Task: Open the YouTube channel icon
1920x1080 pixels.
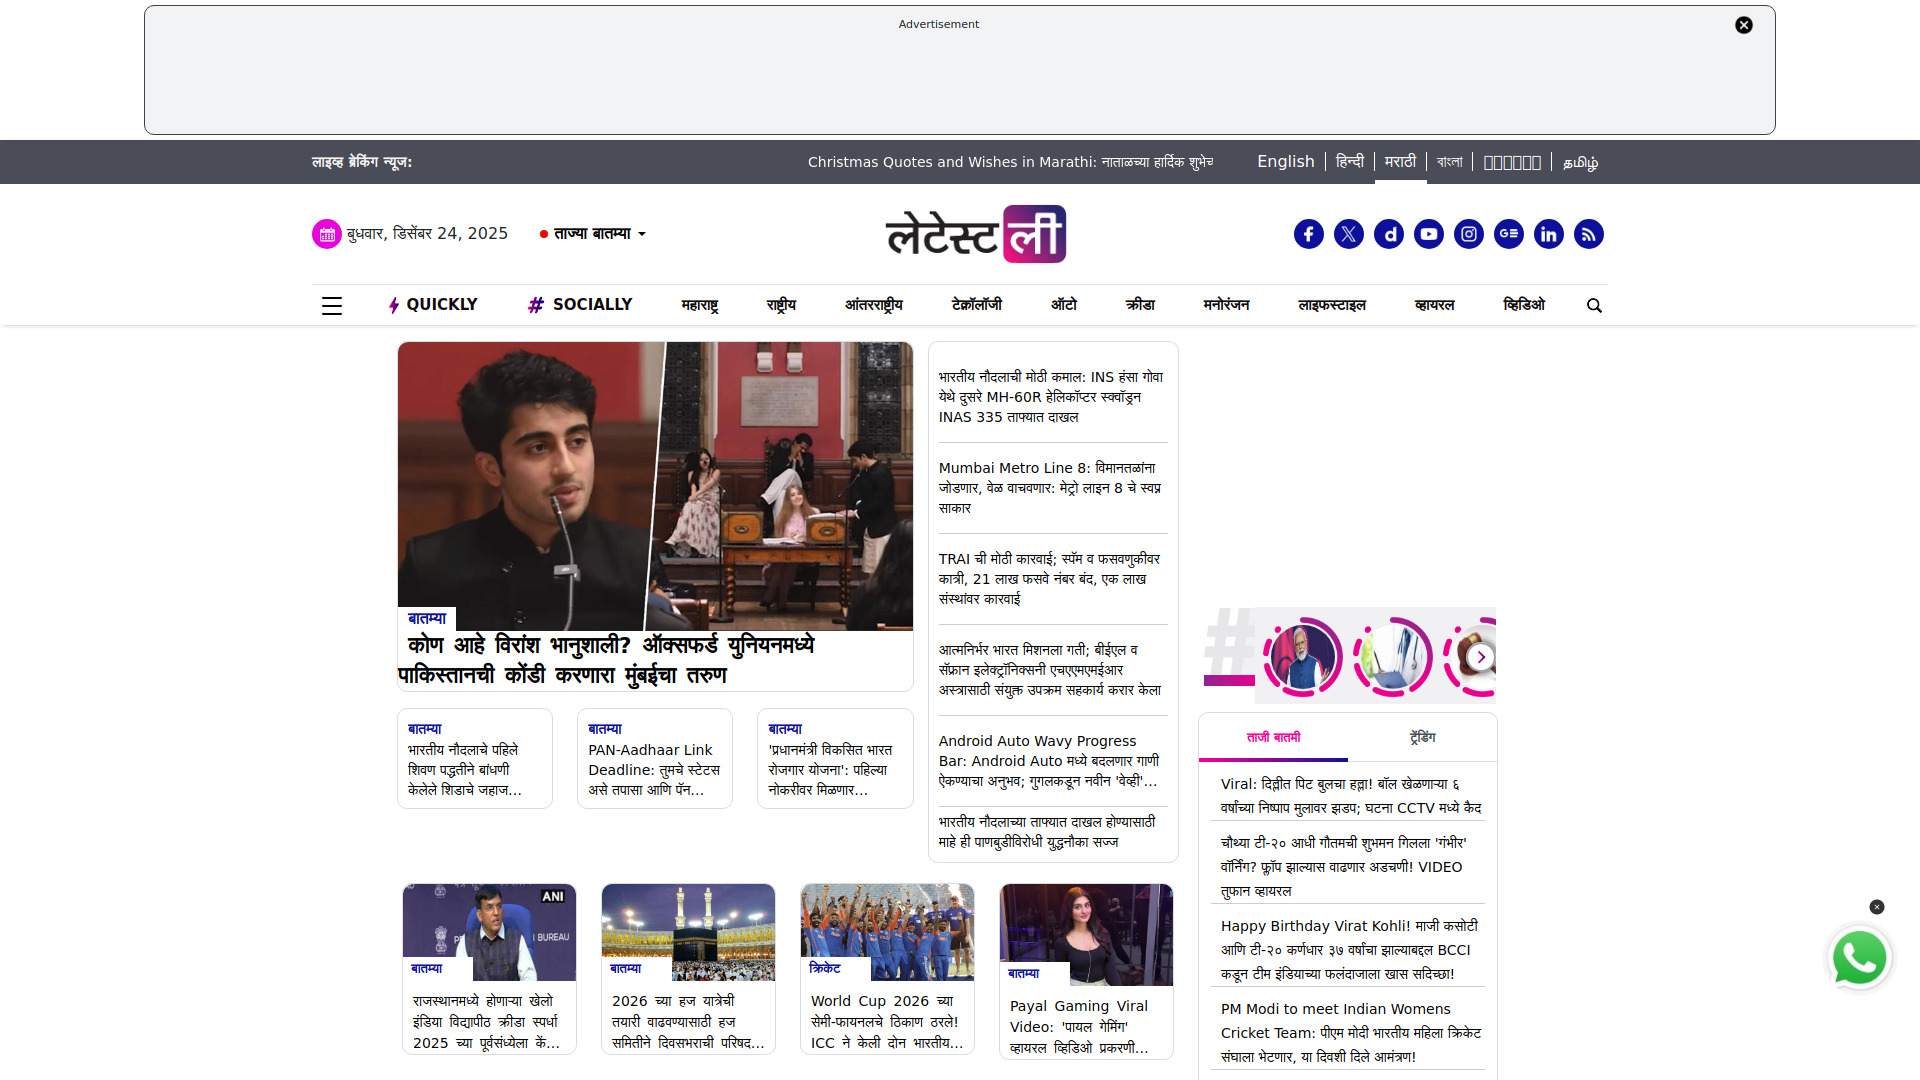Action: (1428, 234)
